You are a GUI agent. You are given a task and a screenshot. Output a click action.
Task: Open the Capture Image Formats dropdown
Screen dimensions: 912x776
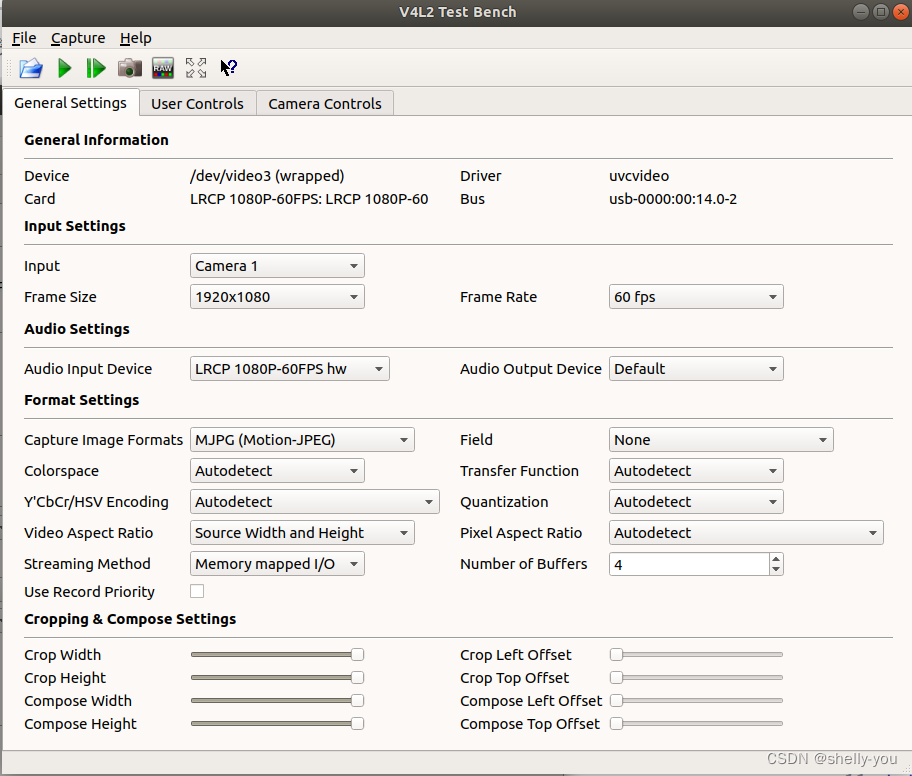click(302, 440)
